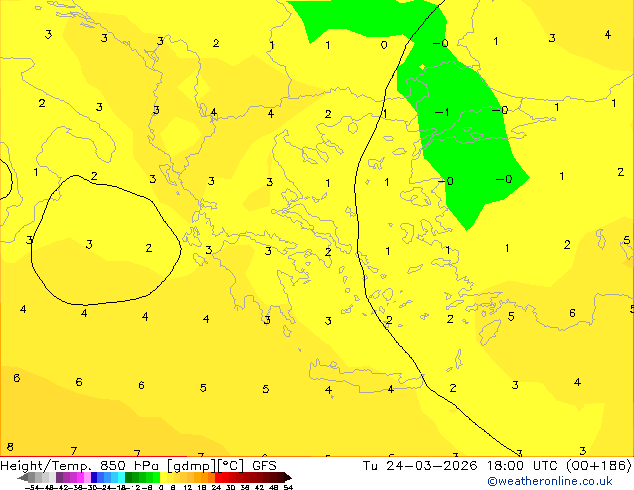Open the weatheronline.co.uk credit link
634x490 pixels.
[550, 481]
